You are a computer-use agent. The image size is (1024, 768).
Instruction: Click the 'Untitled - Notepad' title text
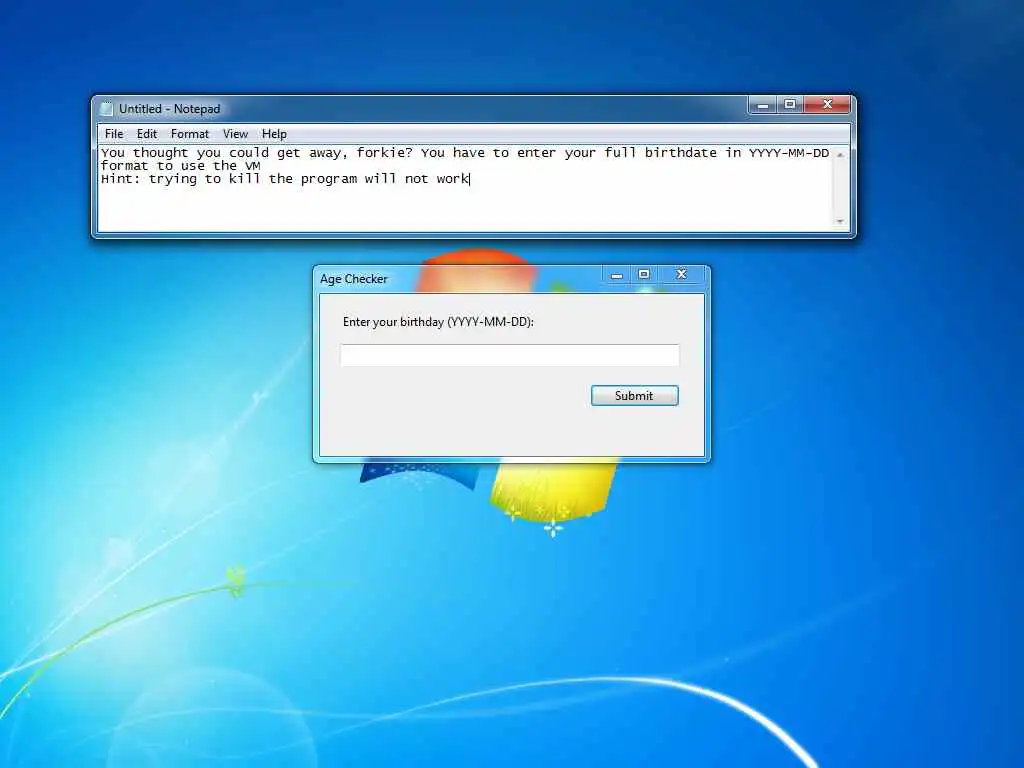(x=170, y=109)
